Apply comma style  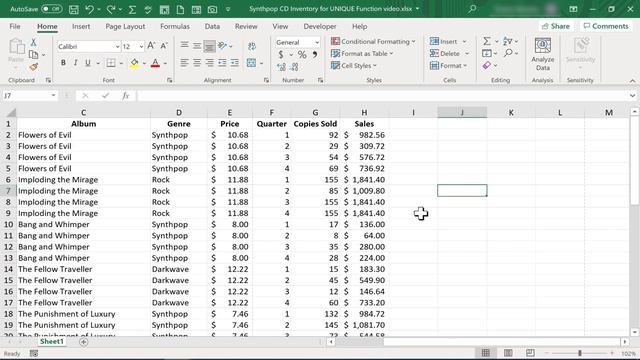click(x=315, y=54)
